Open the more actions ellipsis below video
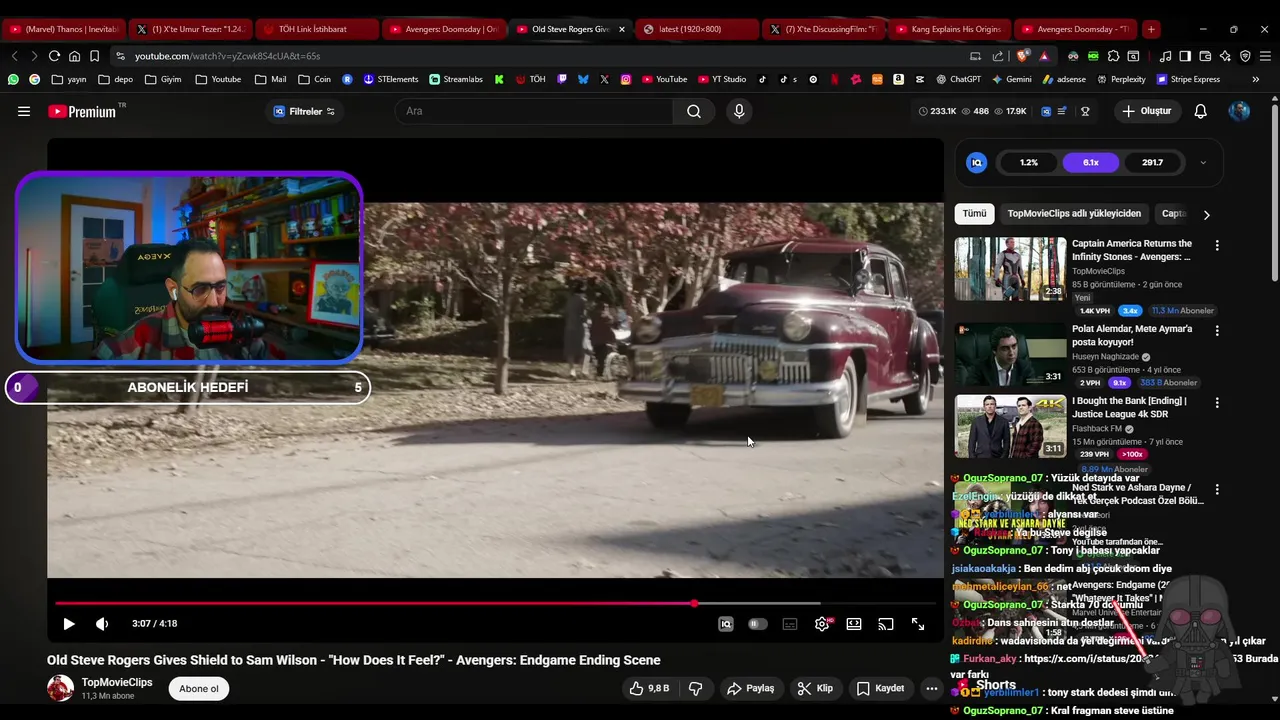The height and width of the screenshot is (720, 1280). [x=932, y=688]
